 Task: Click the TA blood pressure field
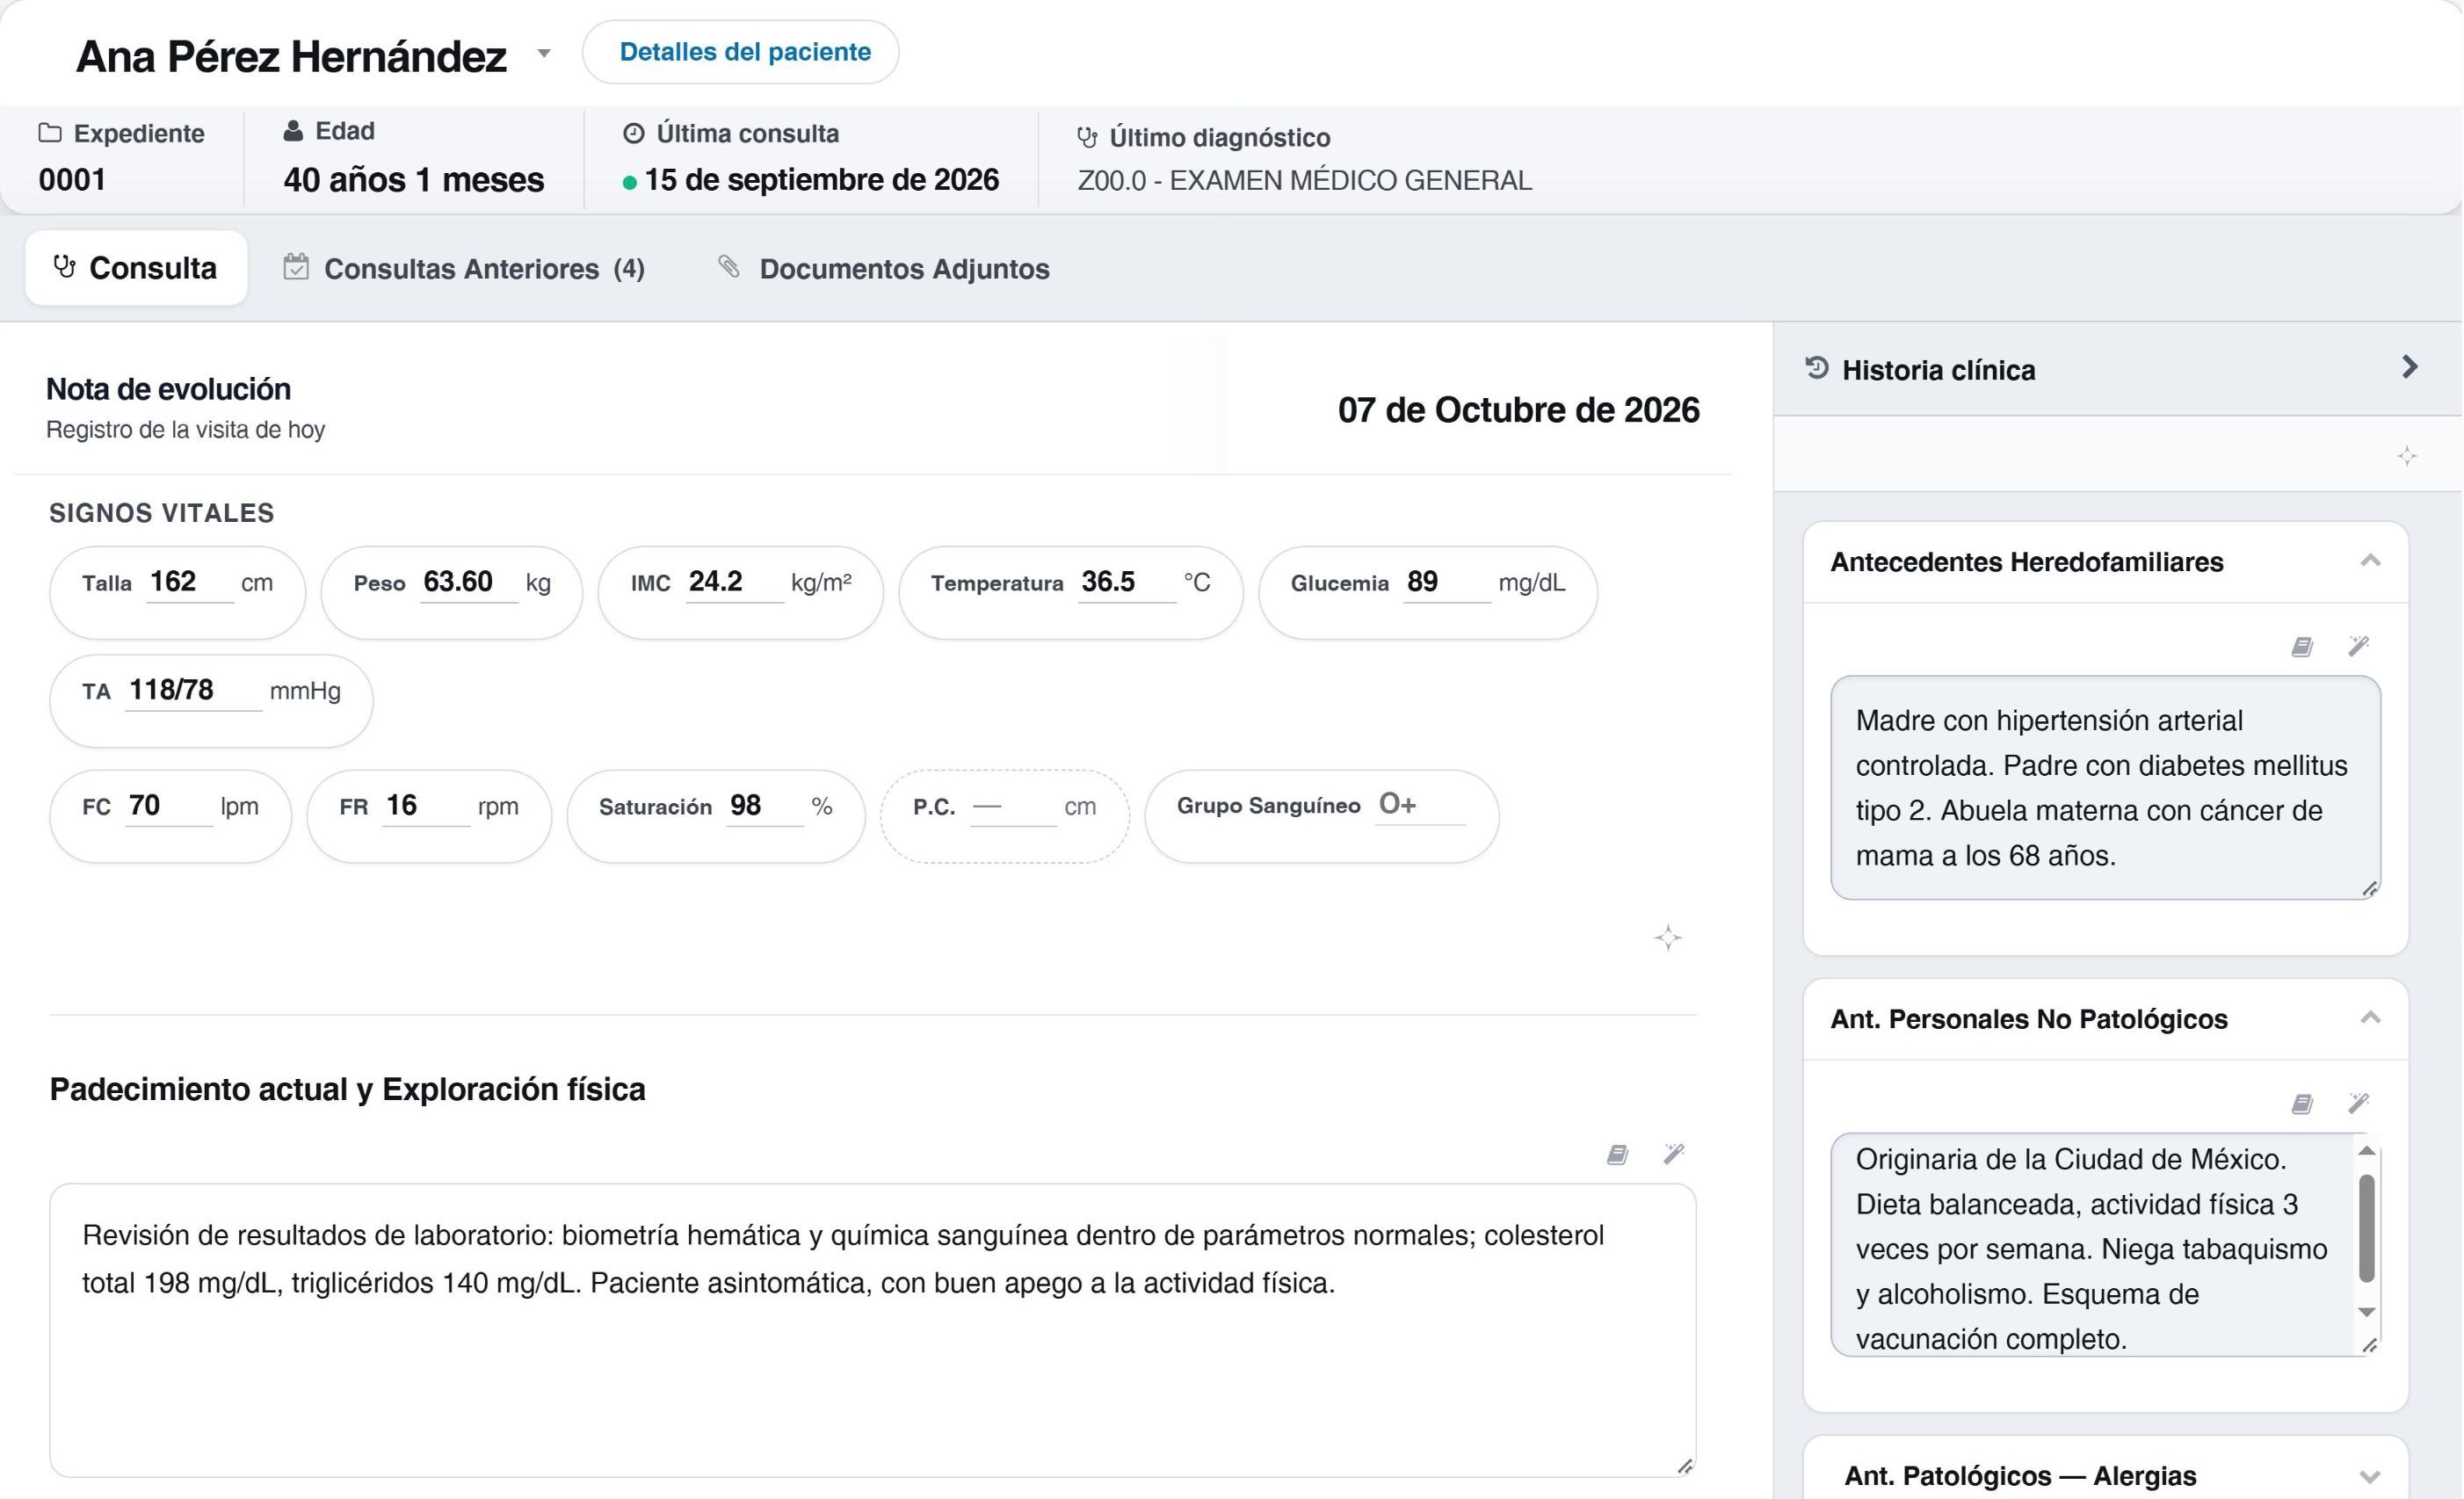click(193, 690)
